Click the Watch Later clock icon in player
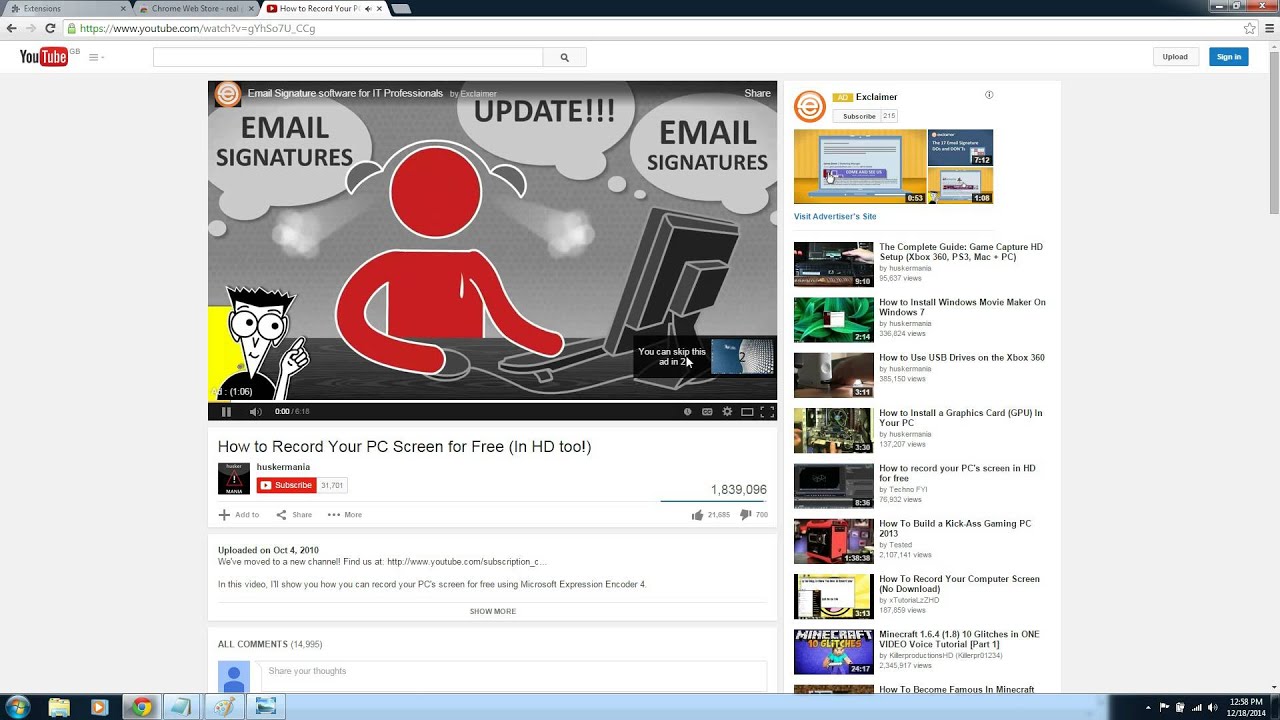 point(687,411)
